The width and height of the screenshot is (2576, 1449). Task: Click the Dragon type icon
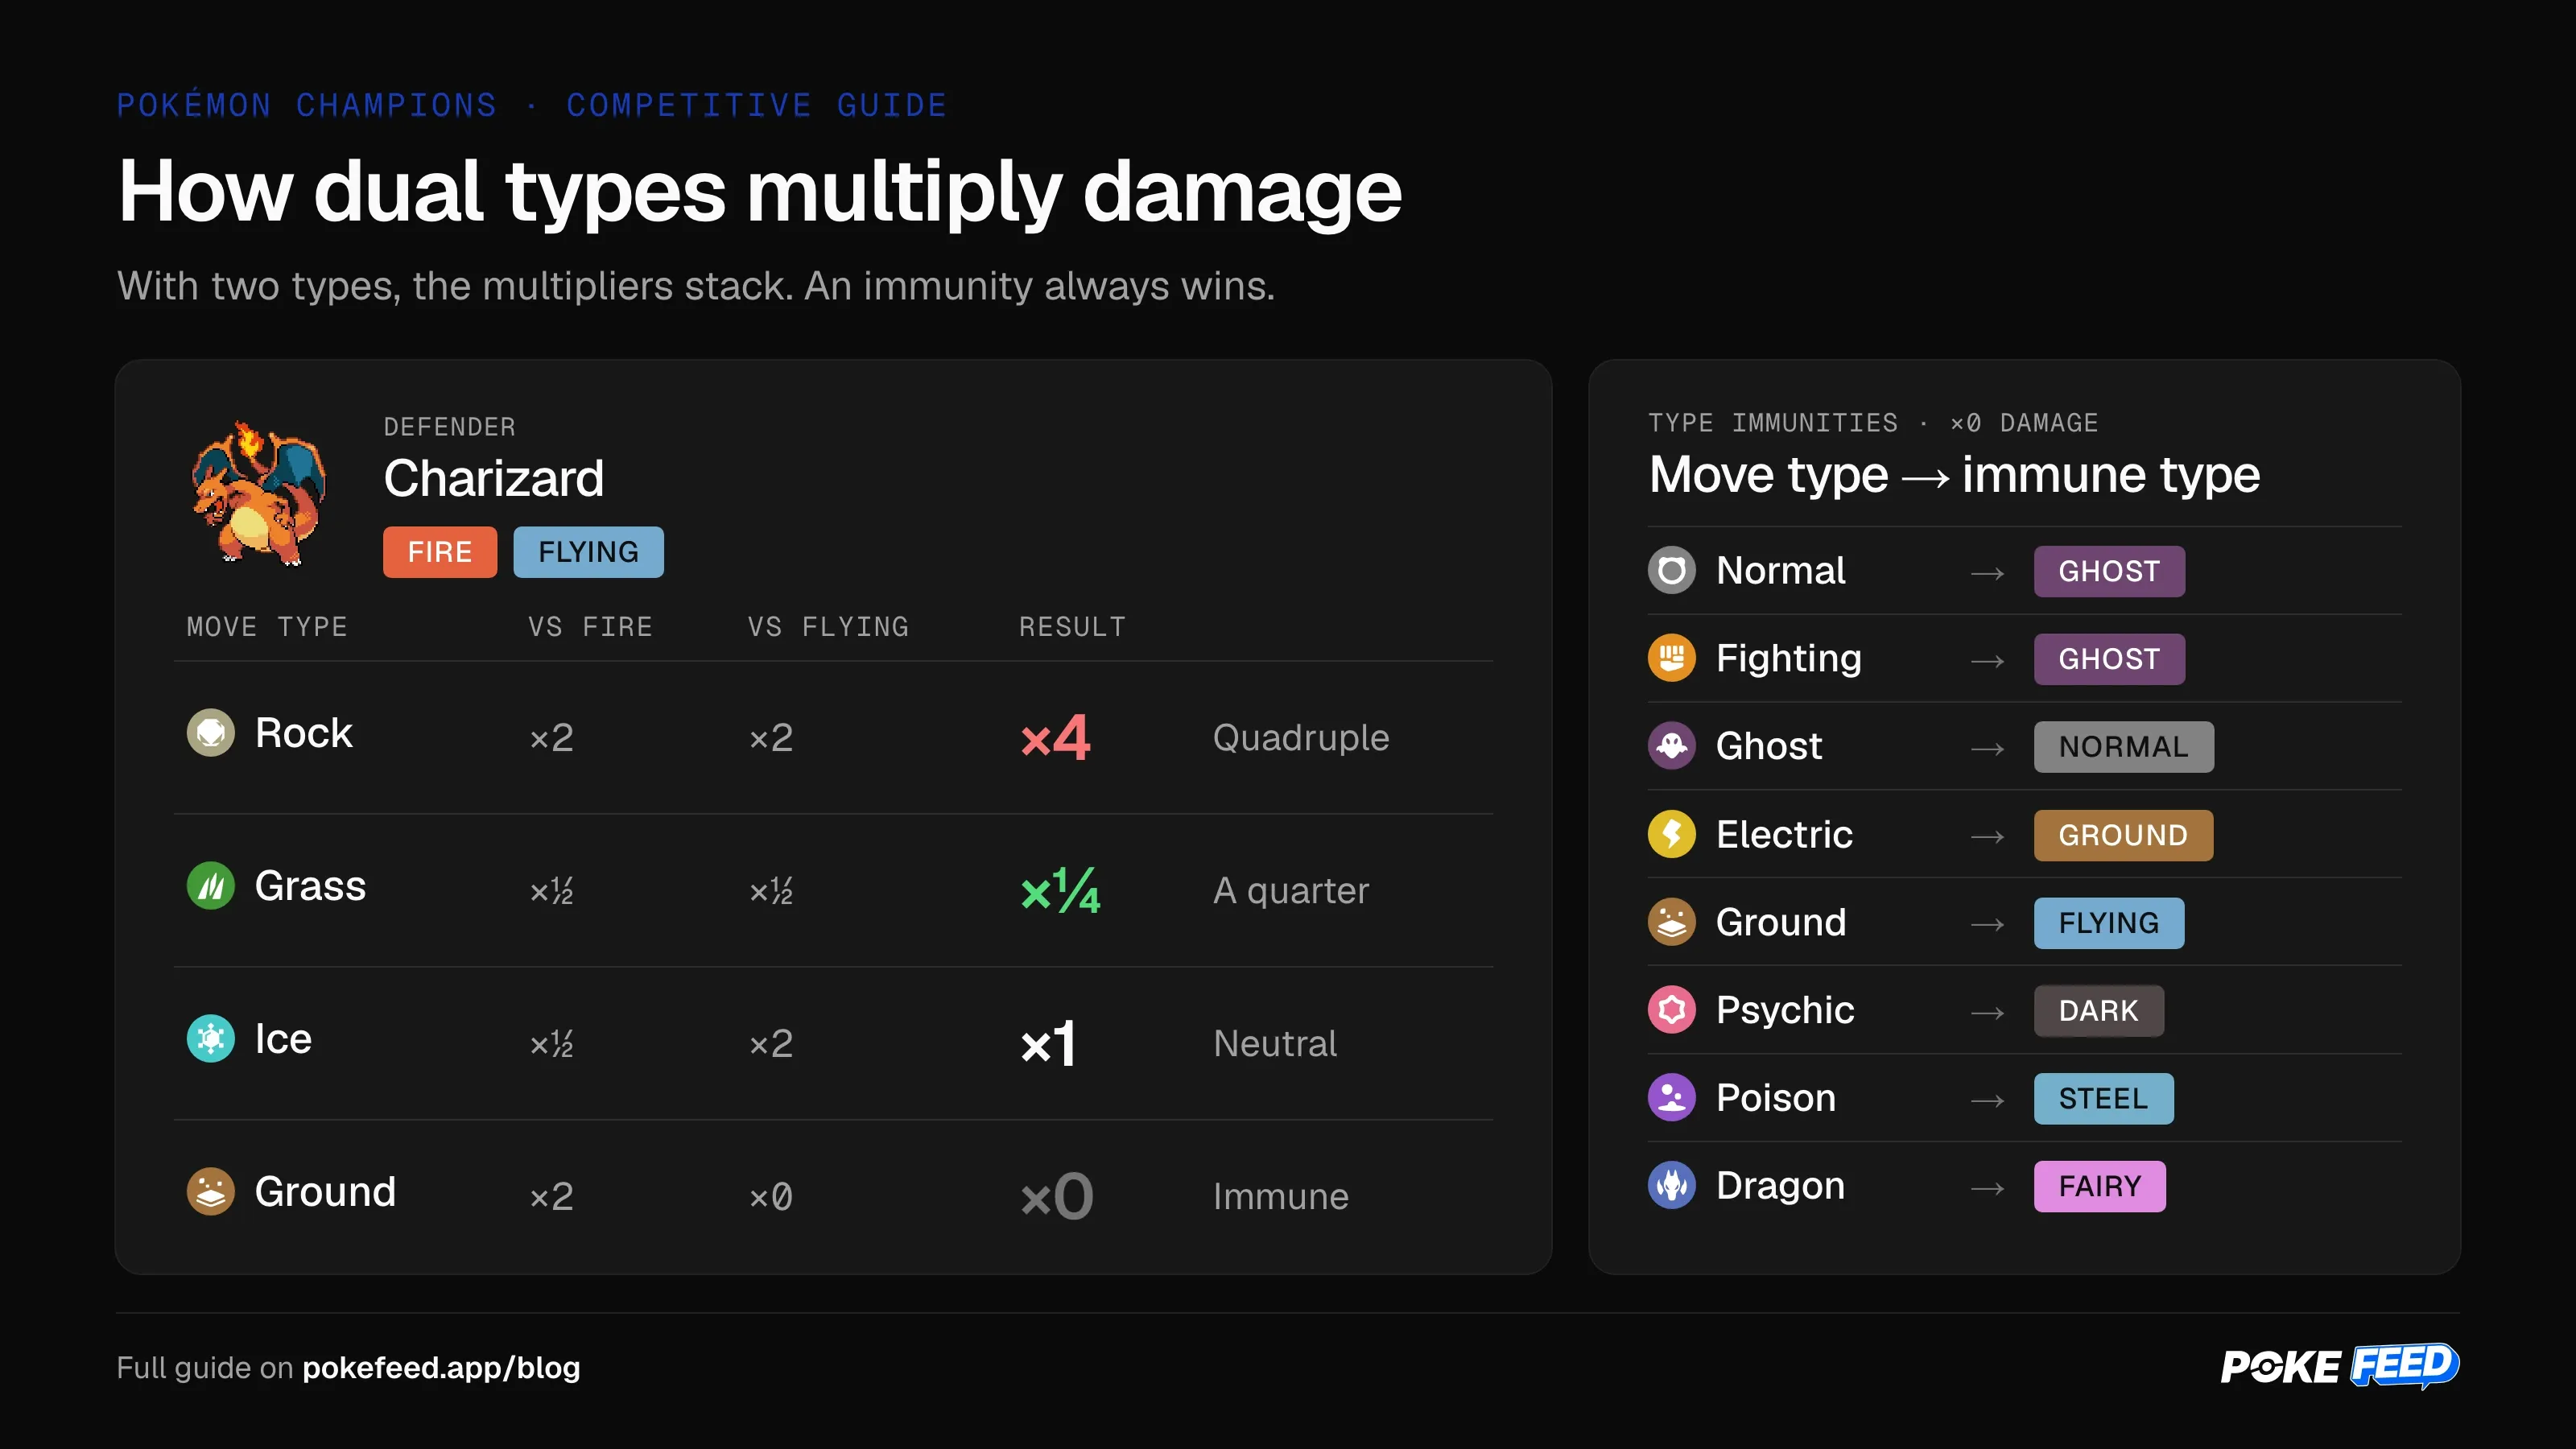coord(1672,1186)
